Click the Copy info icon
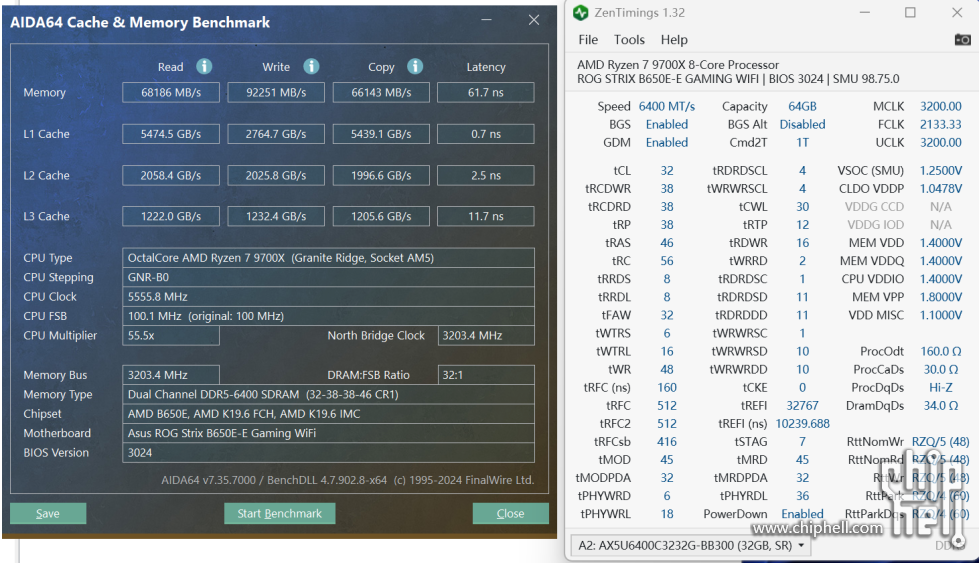Viewport: 979px width, 563px height. pos(415,66)
